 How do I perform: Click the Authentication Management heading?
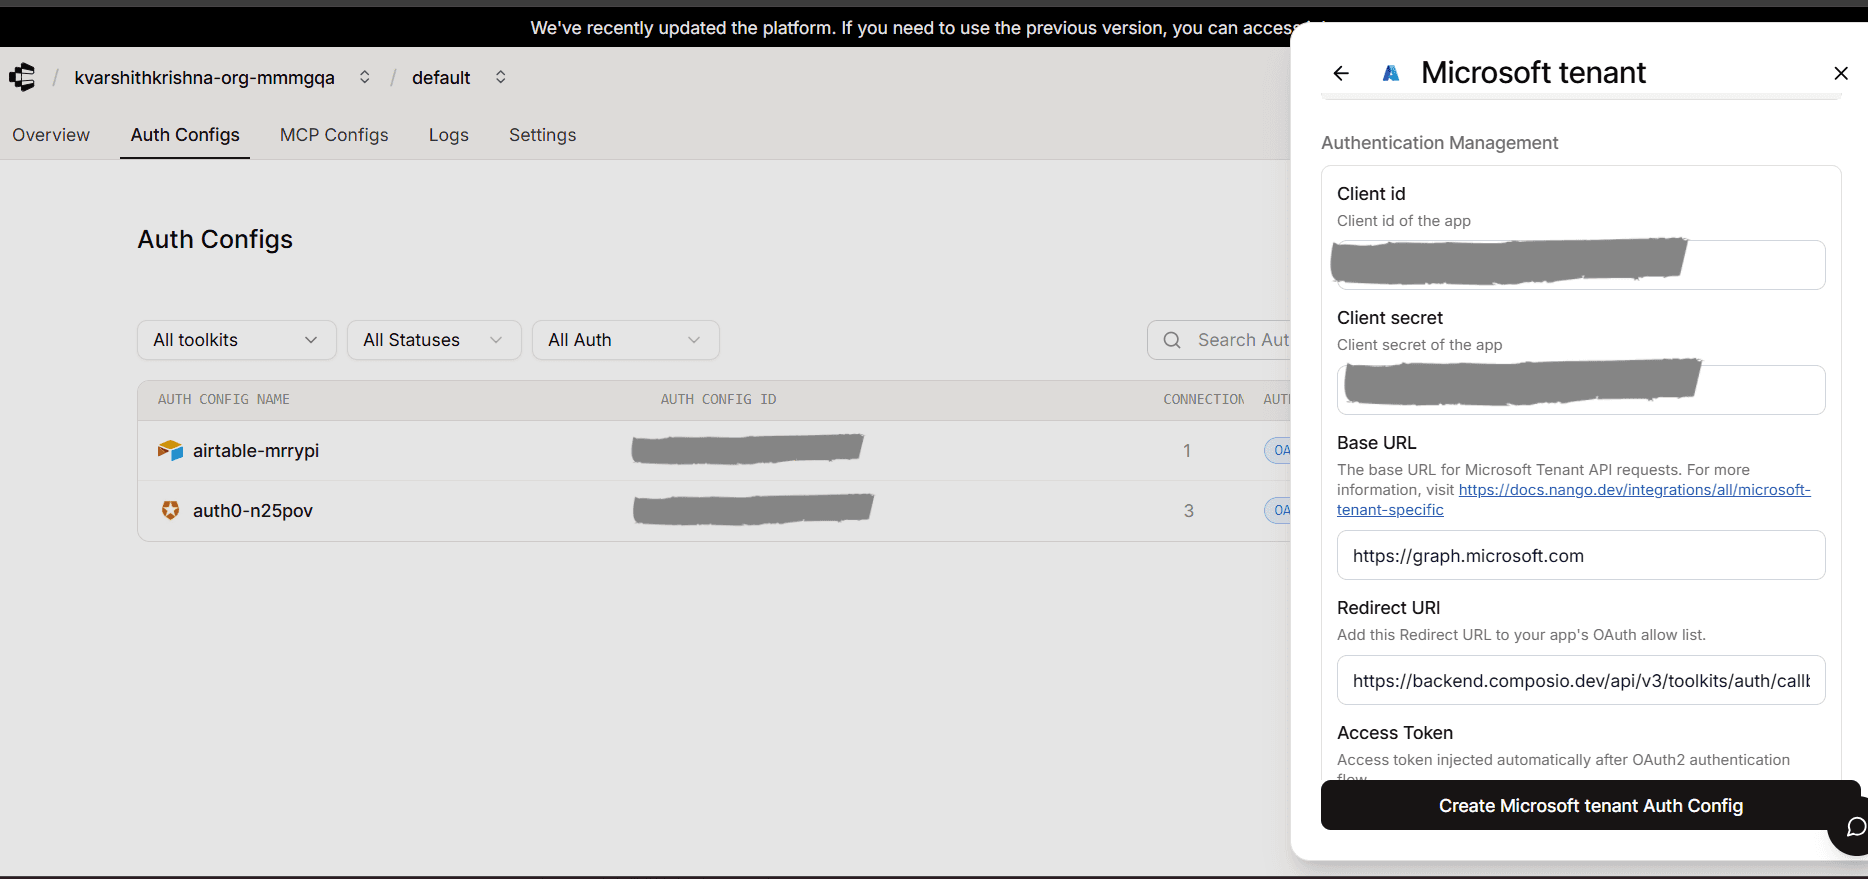click(x=1439, y=143)
